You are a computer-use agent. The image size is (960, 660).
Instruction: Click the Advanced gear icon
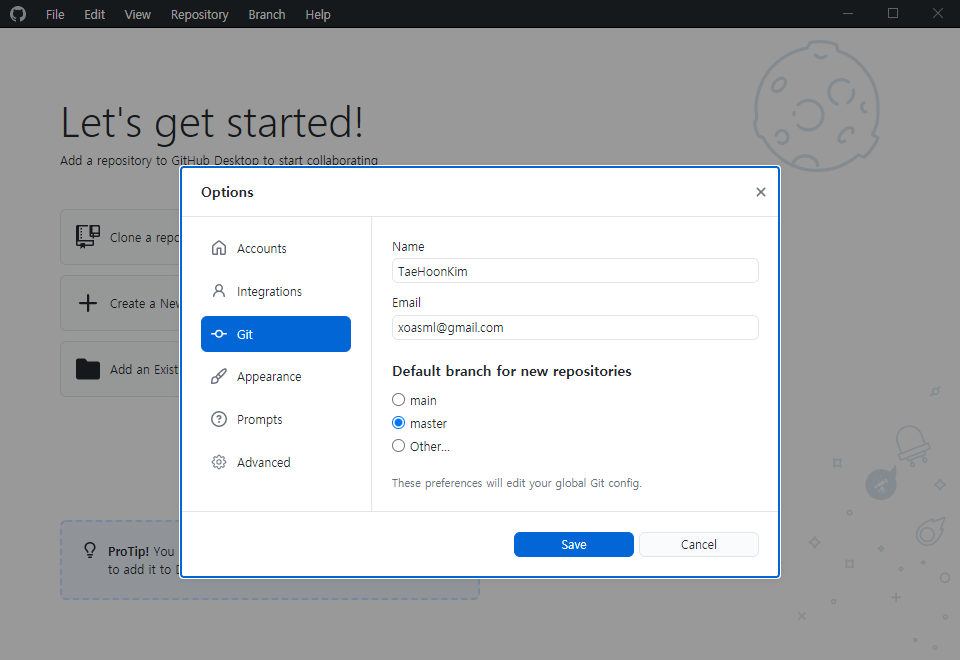(219, 462)
